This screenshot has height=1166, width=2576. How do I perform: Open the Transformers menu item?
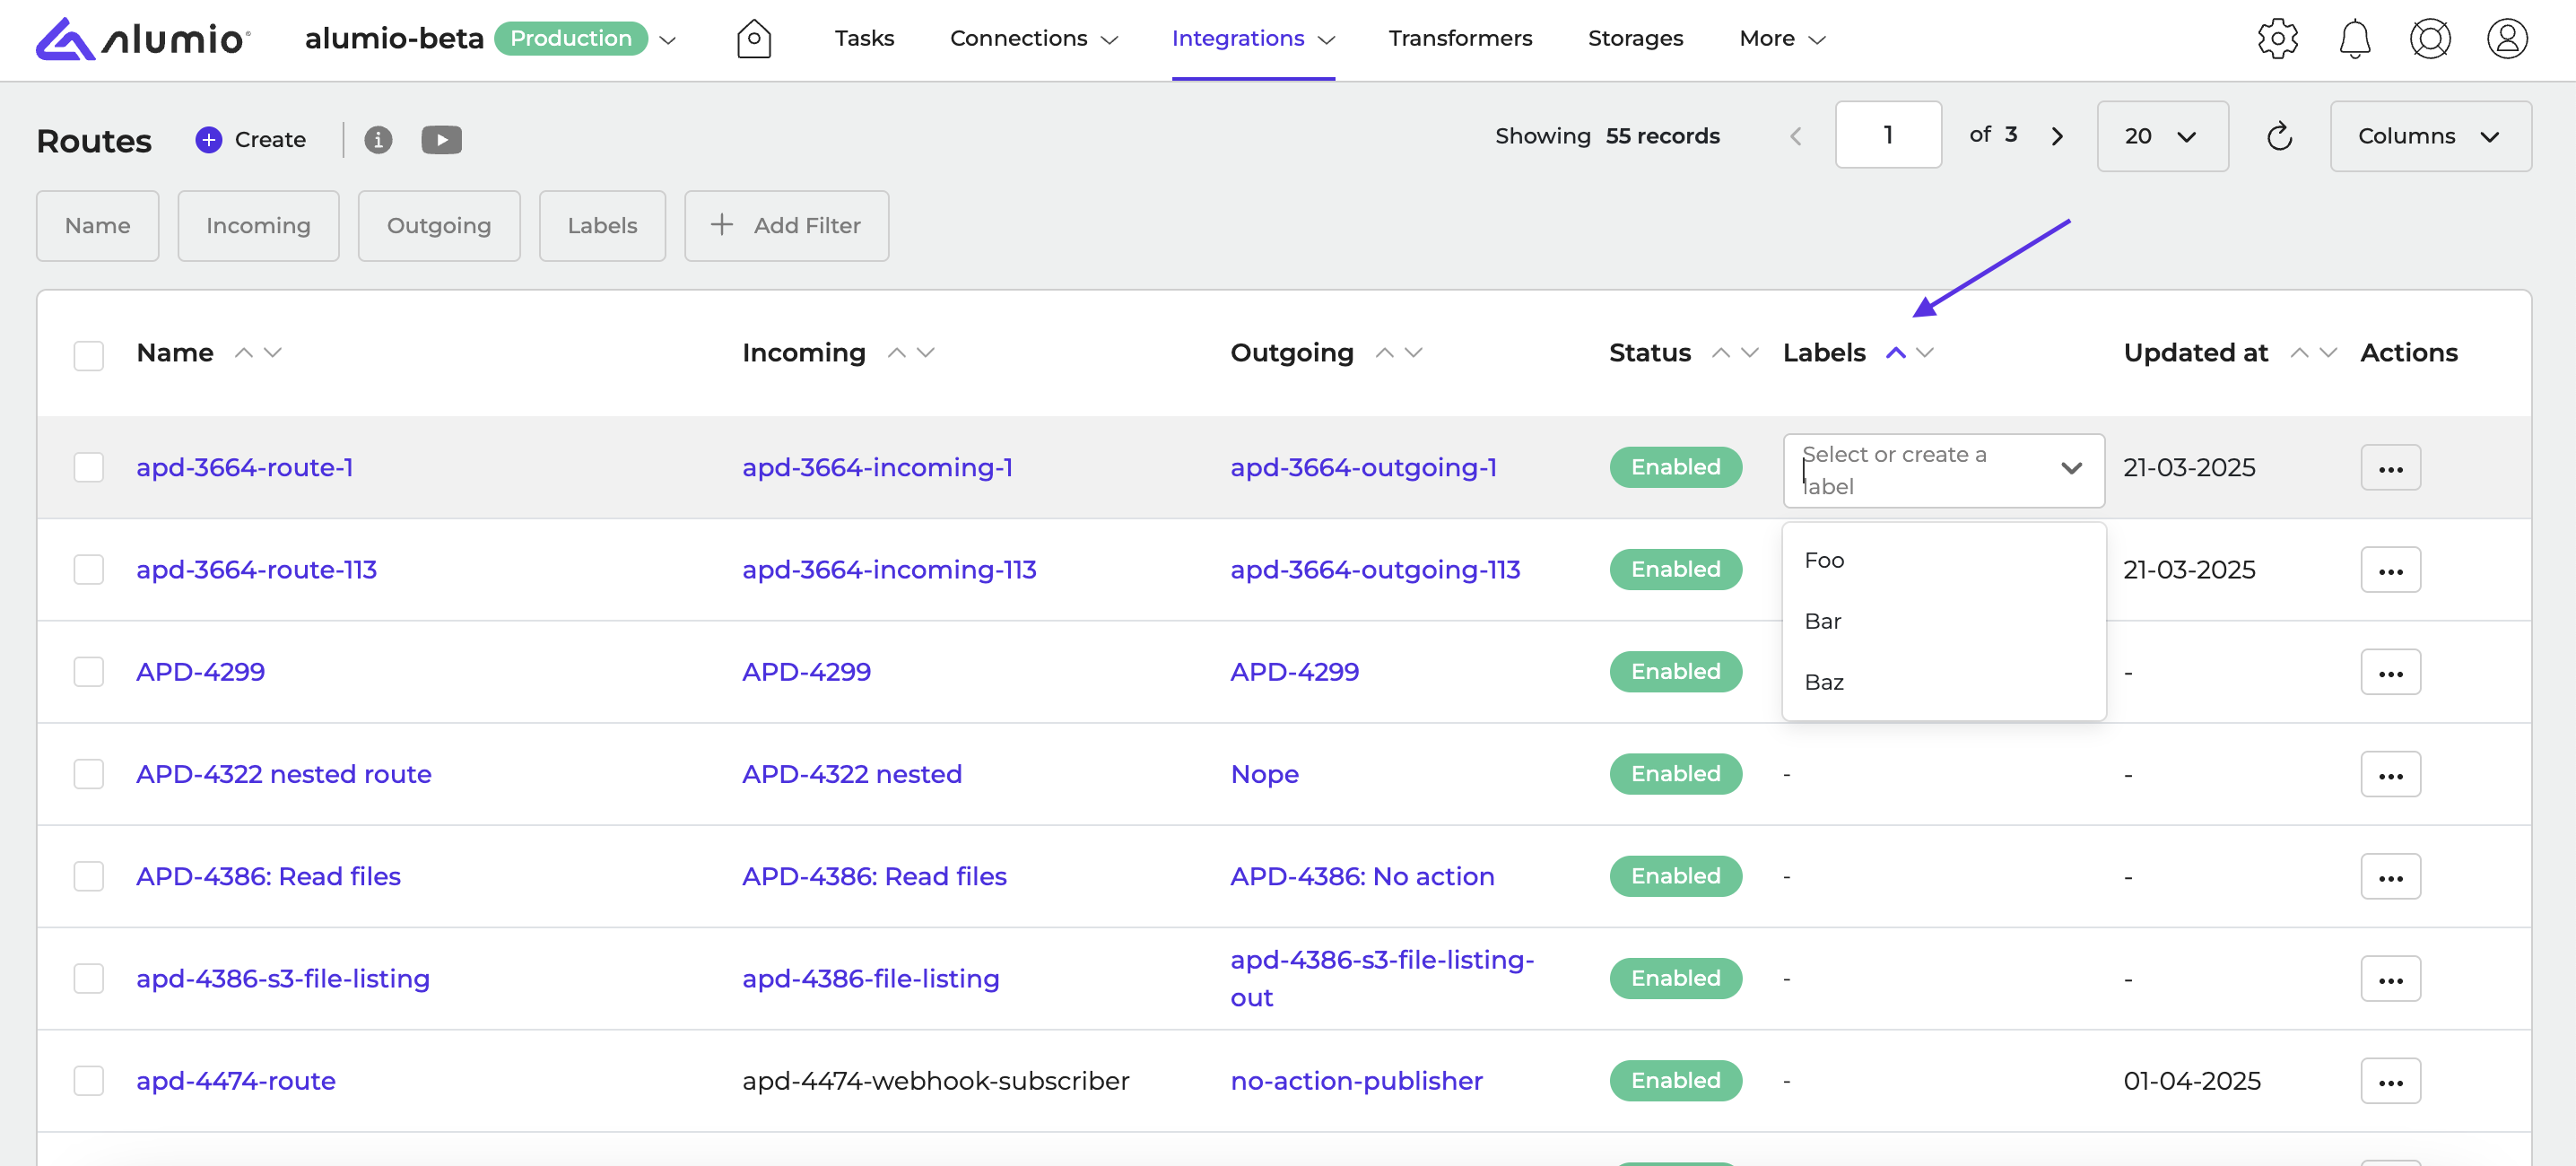(x=1459, y=38)
